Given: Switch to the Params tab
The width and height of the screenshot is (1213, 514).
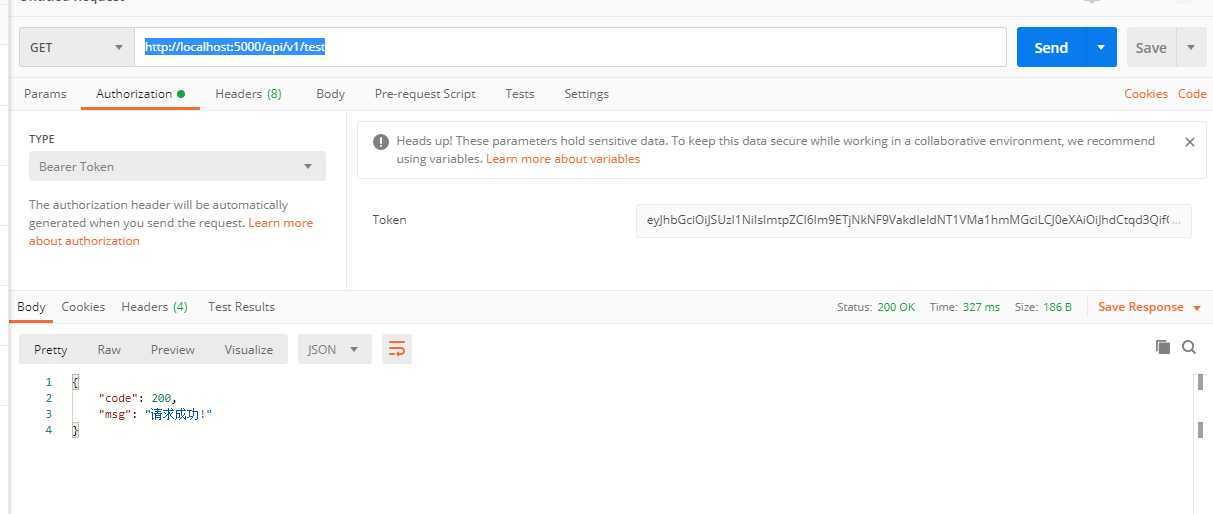Looking at the screenshot, I should click(45, 94).
